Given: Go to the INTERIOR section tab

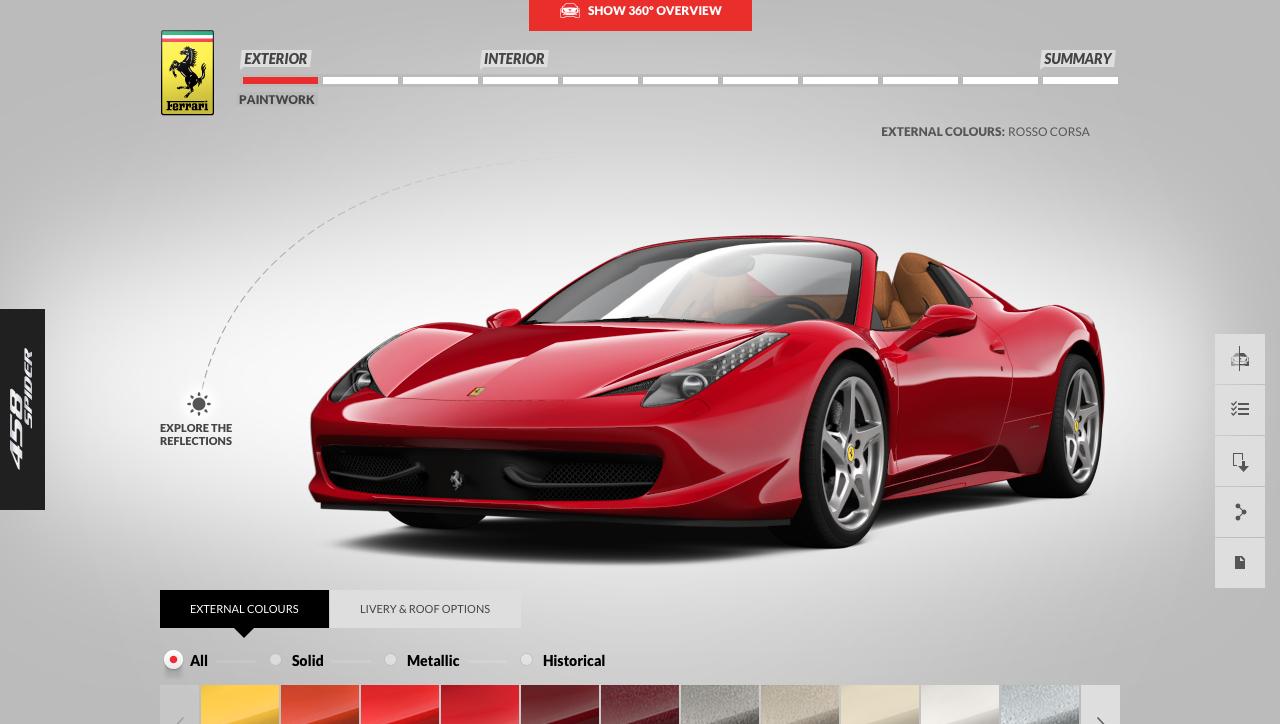Looking at the screenshot, I should 514,59.
